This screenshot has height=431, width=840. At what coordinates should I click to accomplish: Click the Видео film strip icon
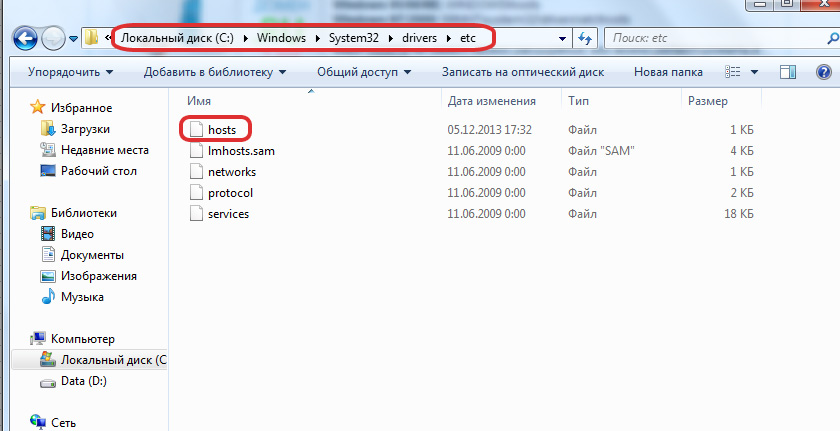[x=48, y=233]
